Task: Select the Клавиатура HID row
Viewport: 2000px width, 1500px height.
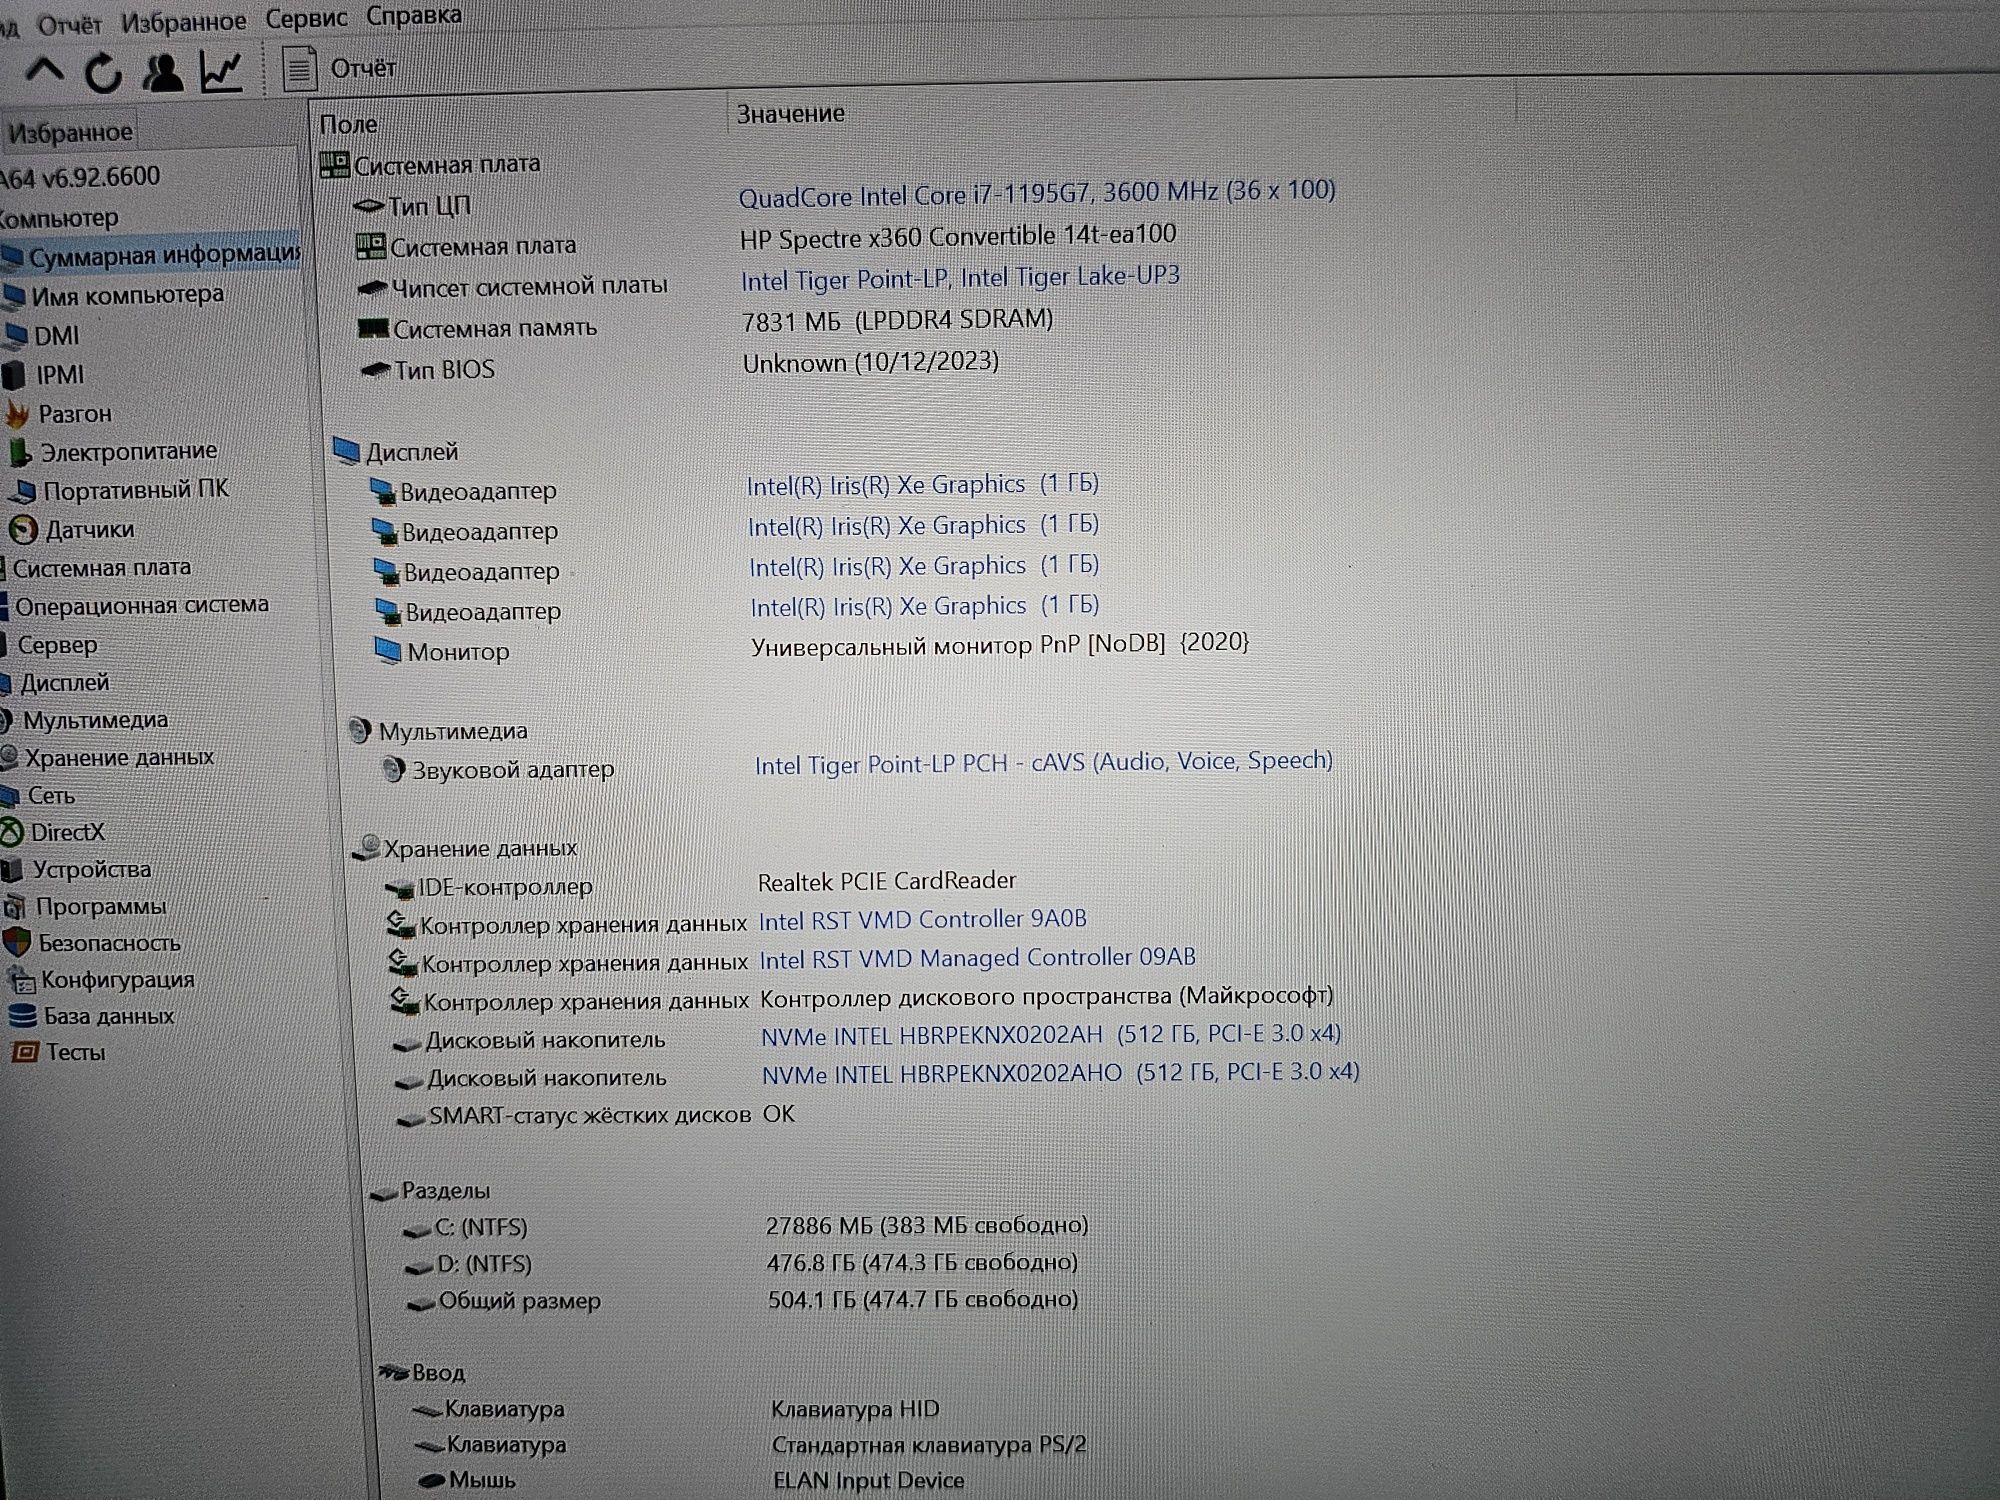Action: tap(676, 1409)
